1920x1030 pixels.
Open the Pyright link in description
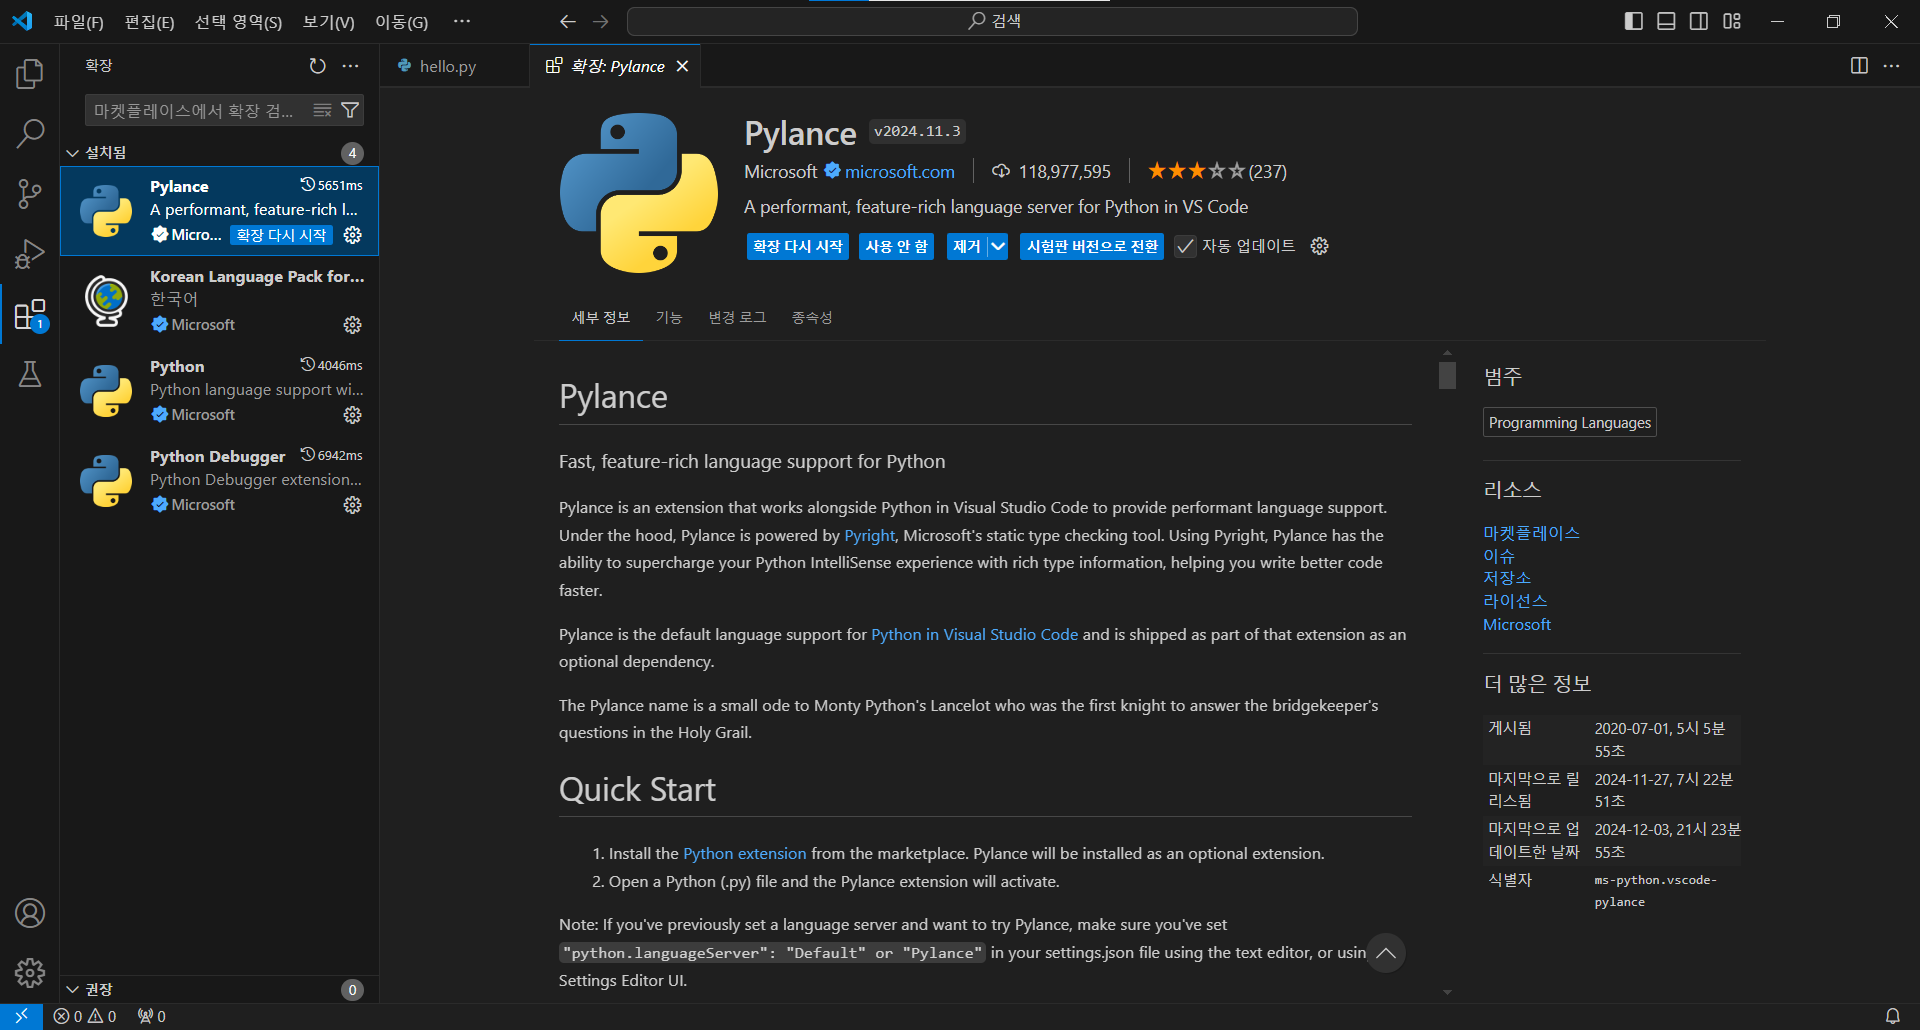[x=869, y=535]
